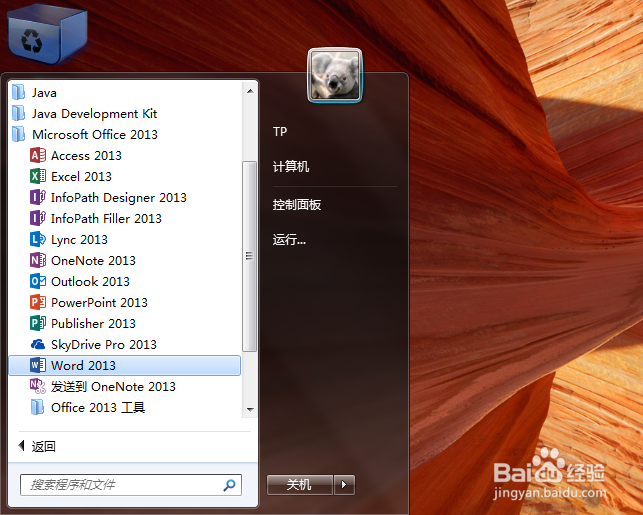Click the OneNote 2013 icon
The width and height of the screenshot is (643, 515).
point(38,260)
